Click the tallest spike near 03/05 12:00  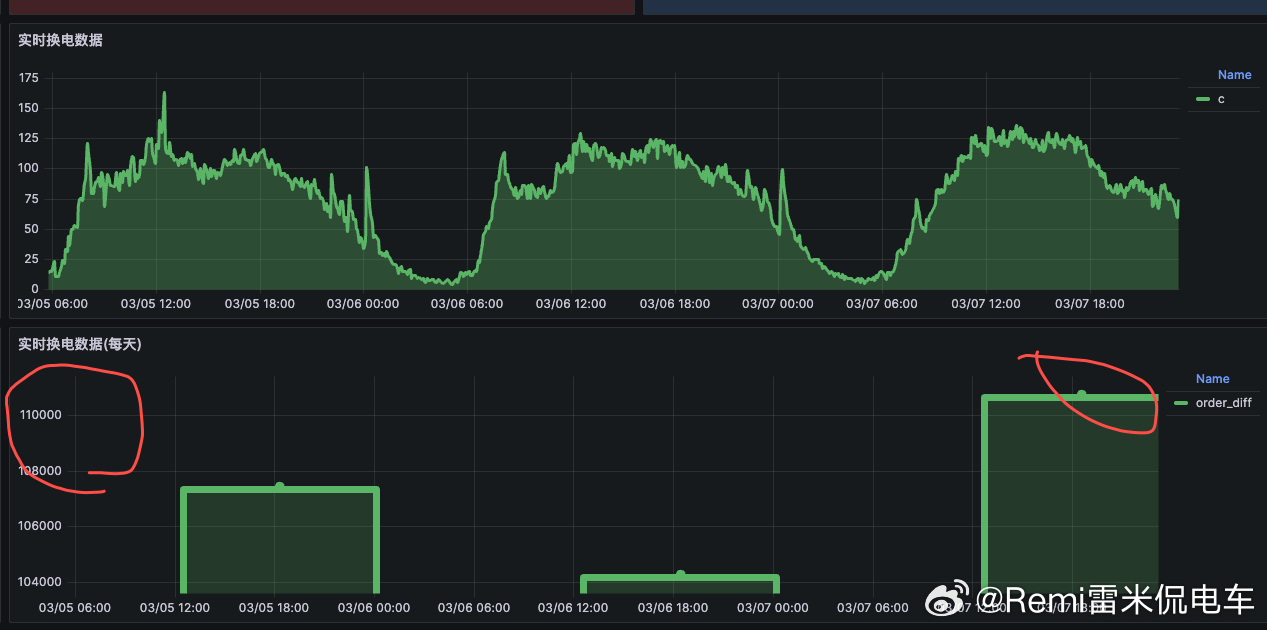(164, 94)
